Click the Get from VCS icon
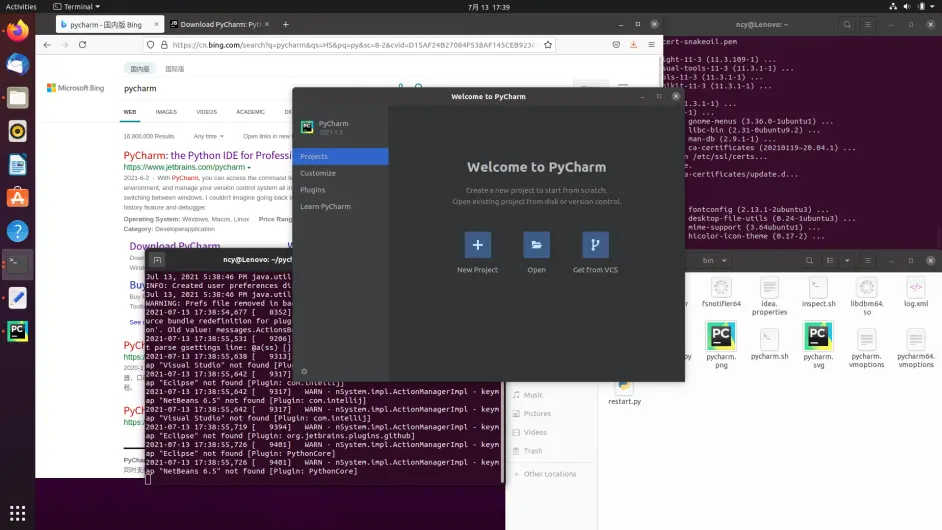This screenshot has width=942, height=530. [x=595, y=245]
